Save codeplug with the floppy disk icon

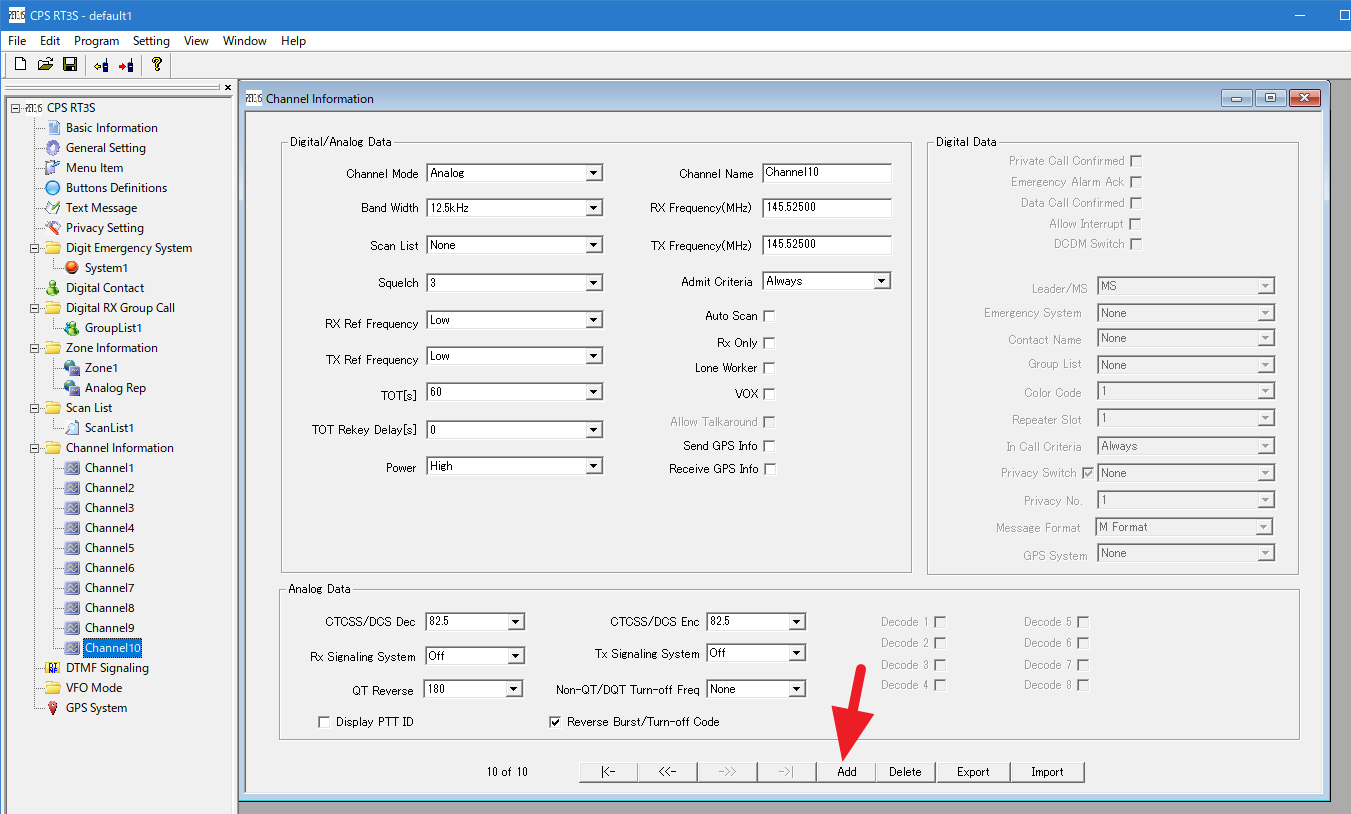70,65
